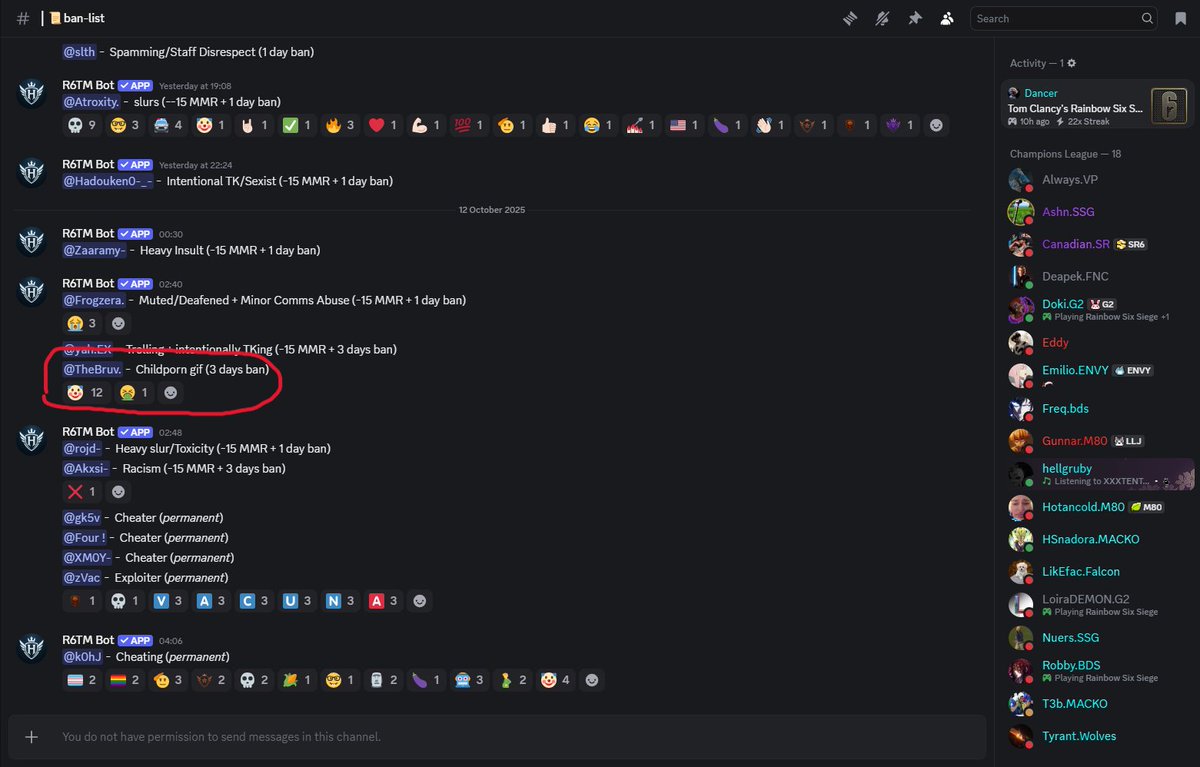Open the @Frogzera. mention

click(95, 300)
